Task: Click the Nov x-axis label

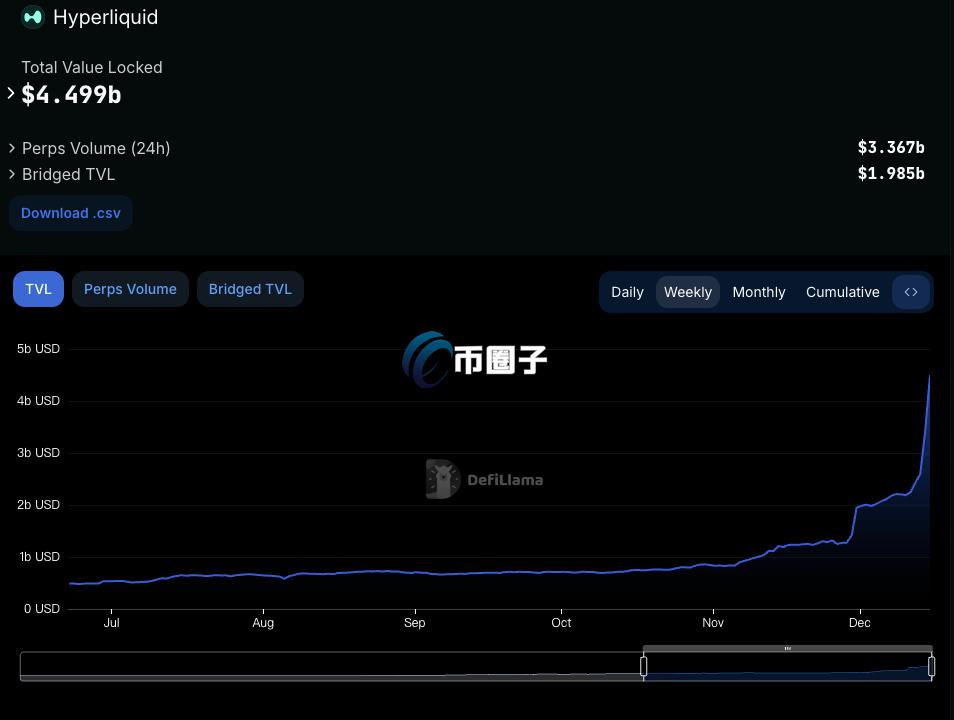Action: tap(713, 623)
